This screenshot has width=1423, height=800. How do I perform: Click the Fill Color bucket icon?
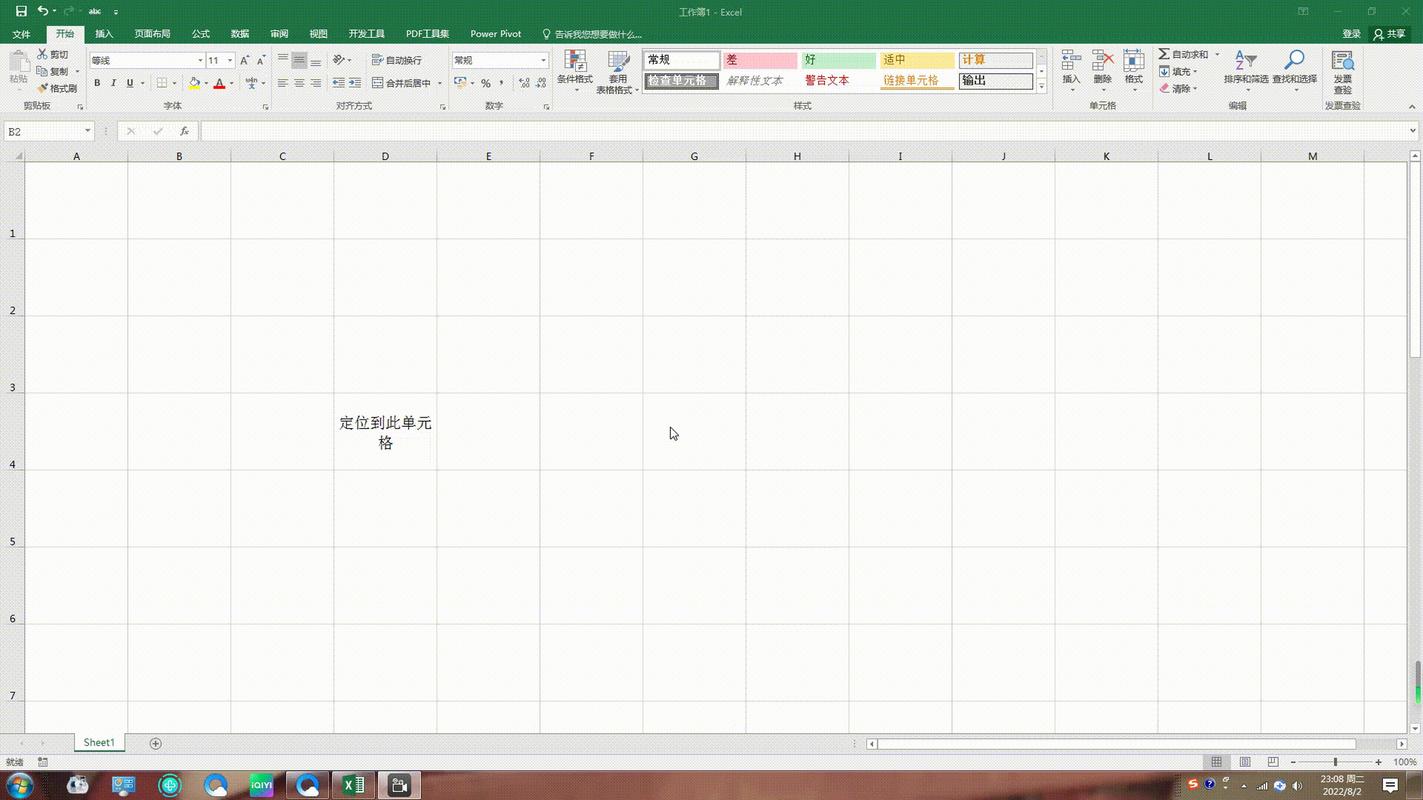[x=197, y=84]
